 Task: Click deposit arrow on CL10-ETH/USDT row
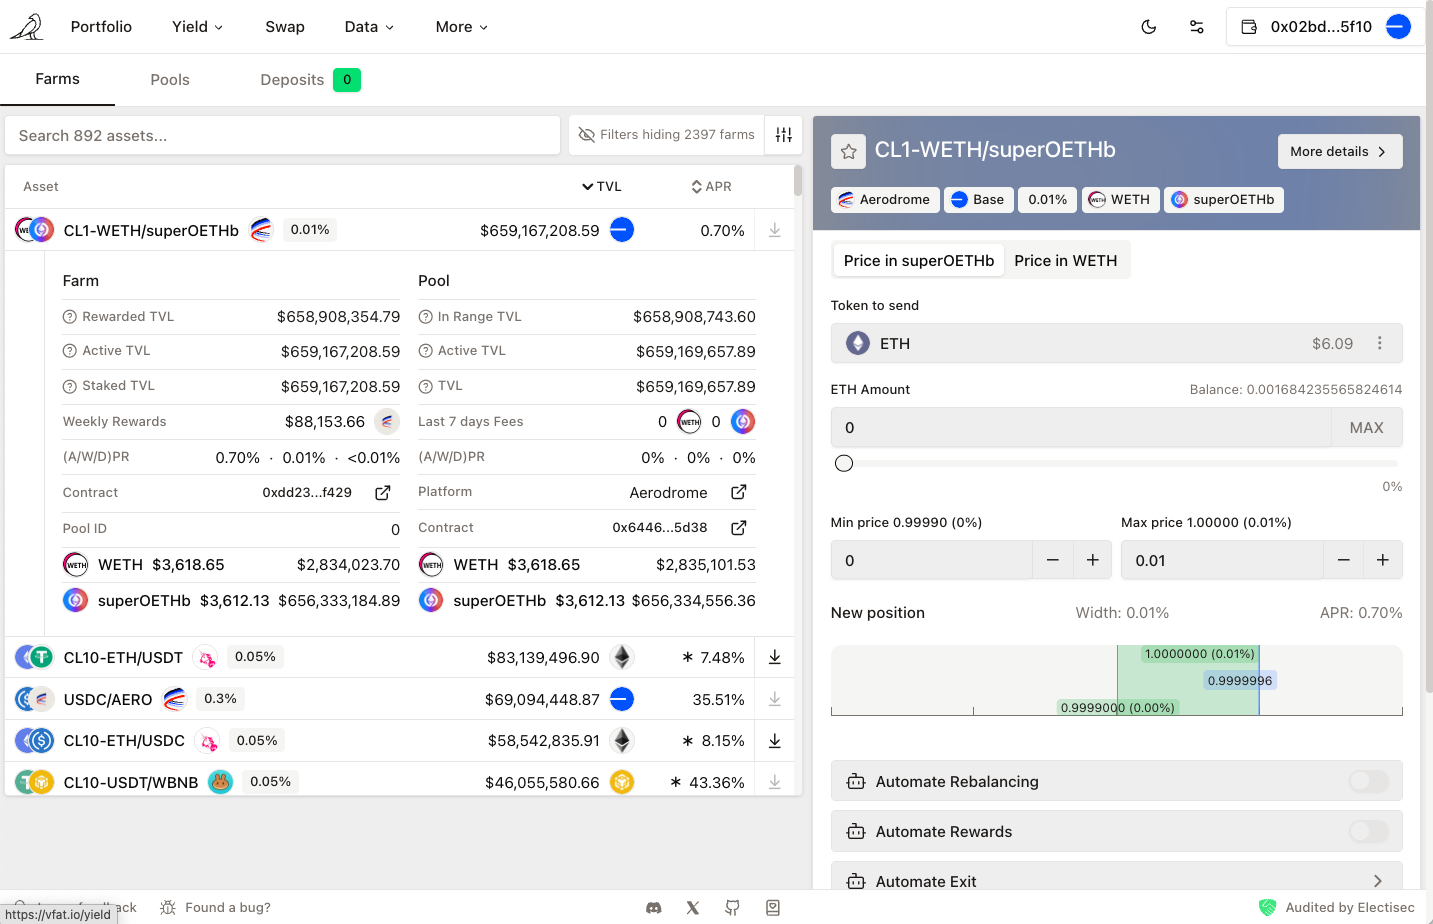pyautogui.click(x=775, y=657)
